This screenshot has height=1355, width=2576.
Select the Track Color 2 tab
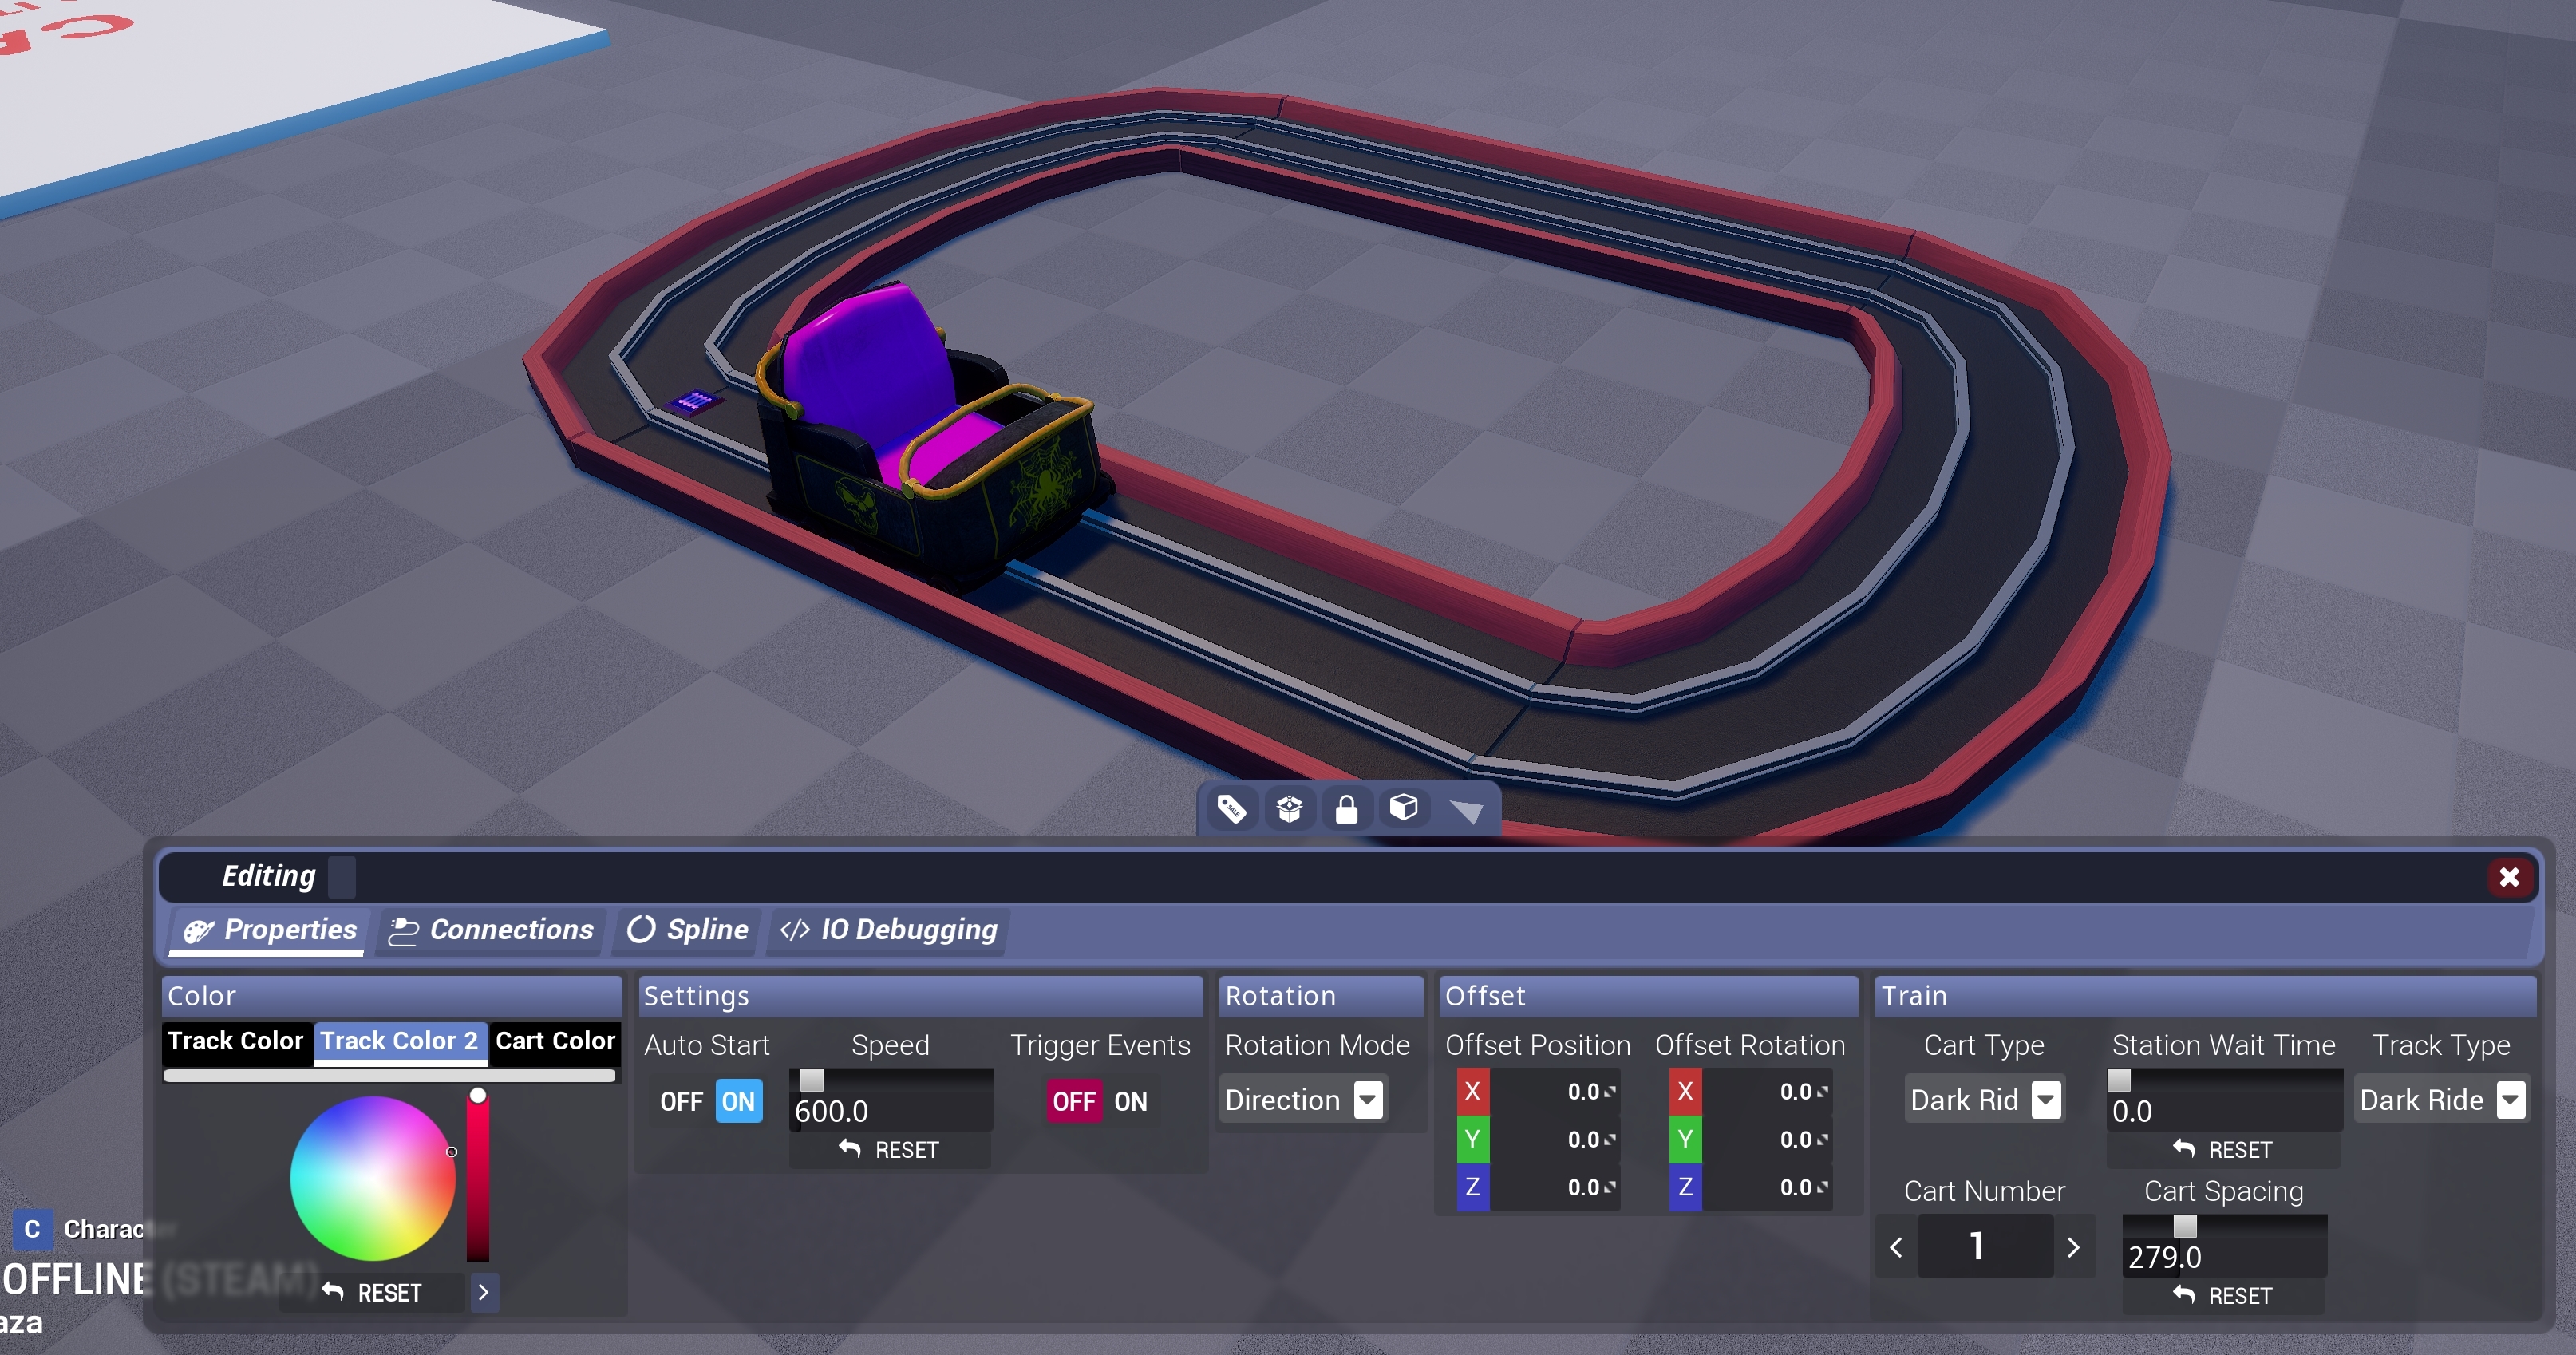tap(399, 1041)
